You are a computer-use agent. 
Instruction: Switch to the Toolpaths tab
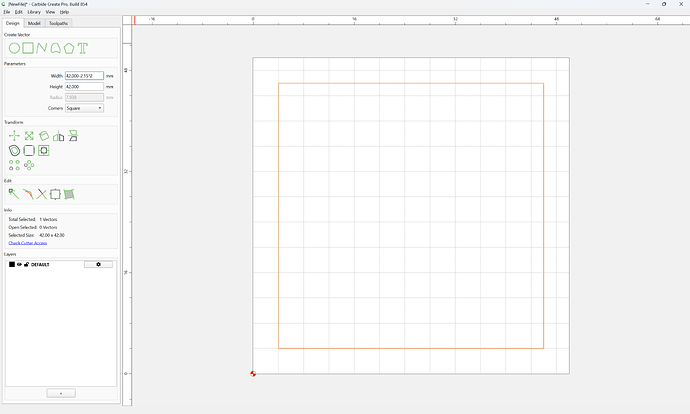[x=59, y=23]
